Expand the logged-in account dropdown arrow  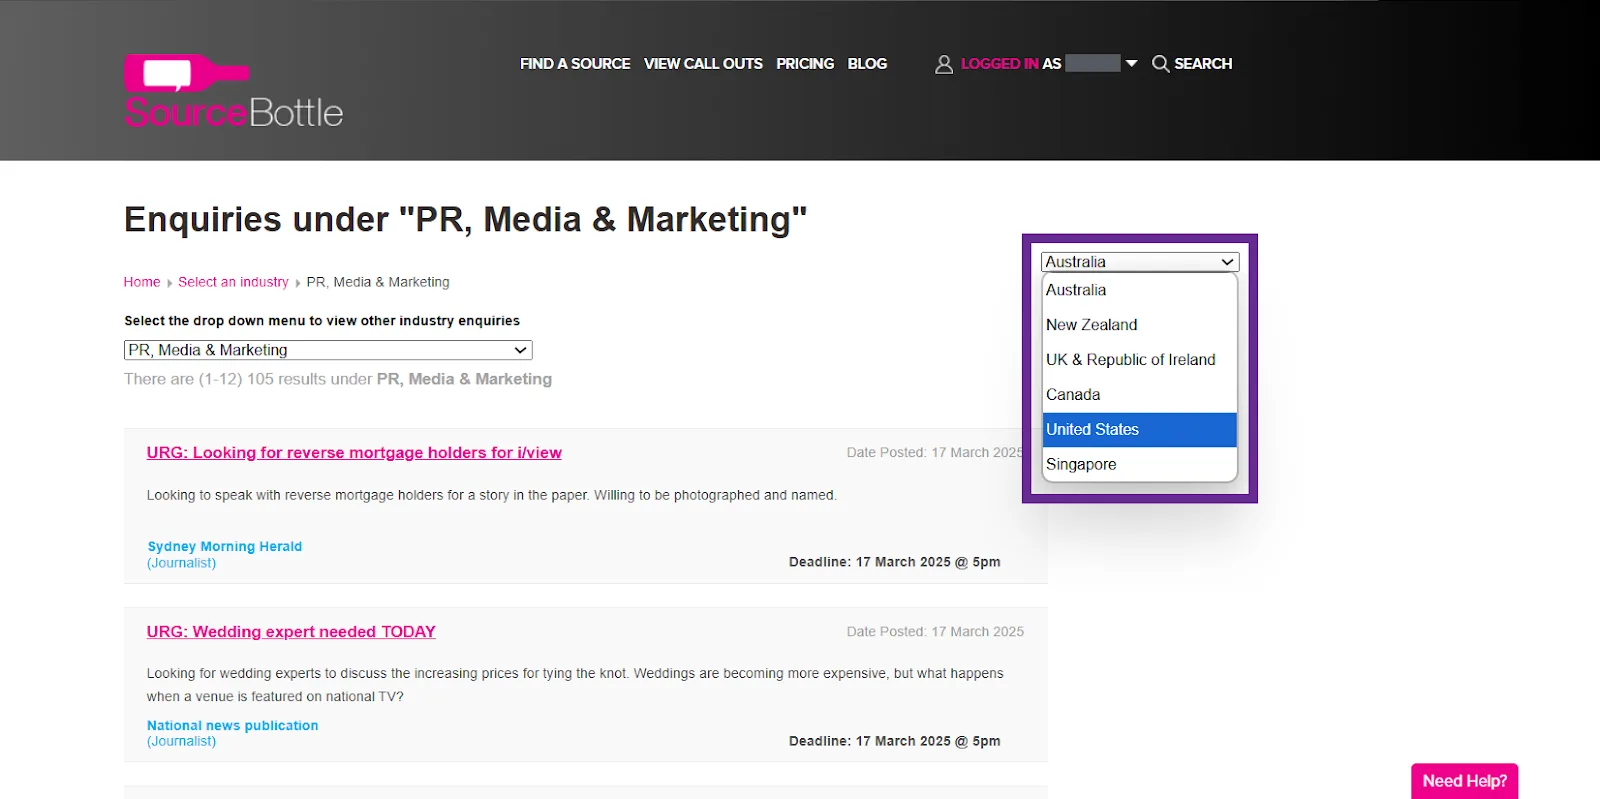click(1131, 63)
